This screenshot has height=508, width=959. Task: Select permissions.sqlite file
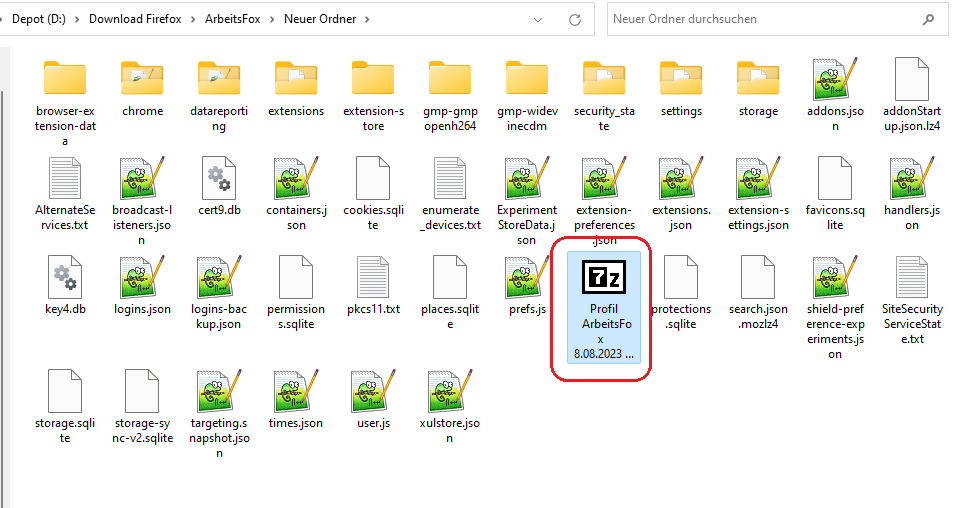[x=296, y=293]
